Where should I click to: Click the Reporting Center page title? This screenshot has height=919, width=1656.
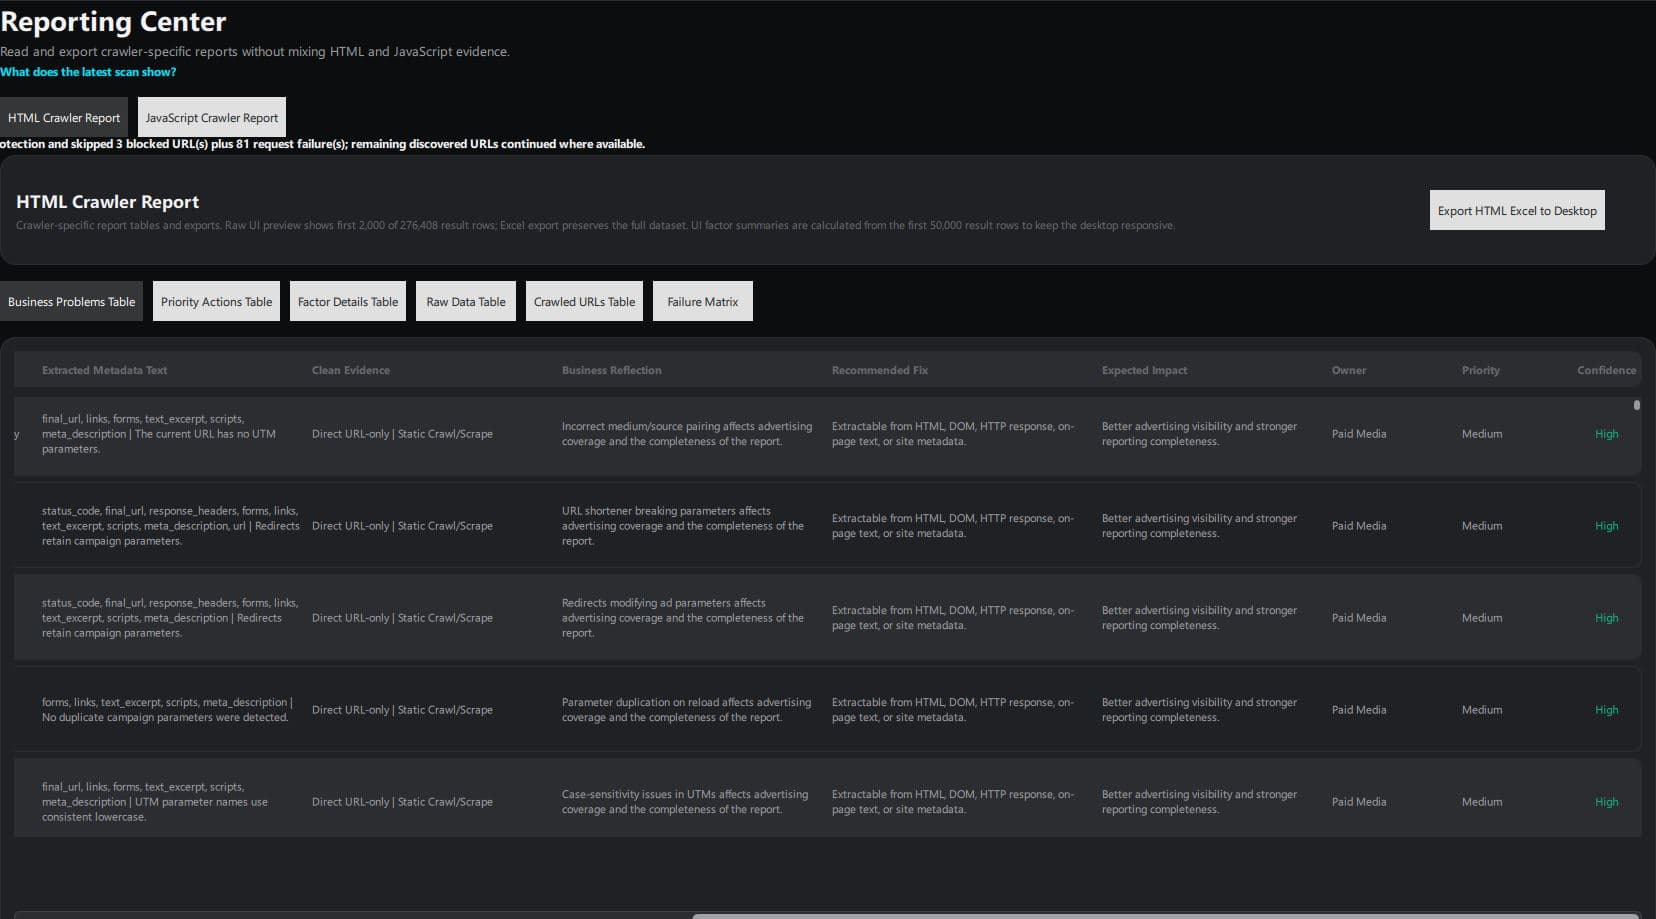pyautogui.click(x=113, y=21)
